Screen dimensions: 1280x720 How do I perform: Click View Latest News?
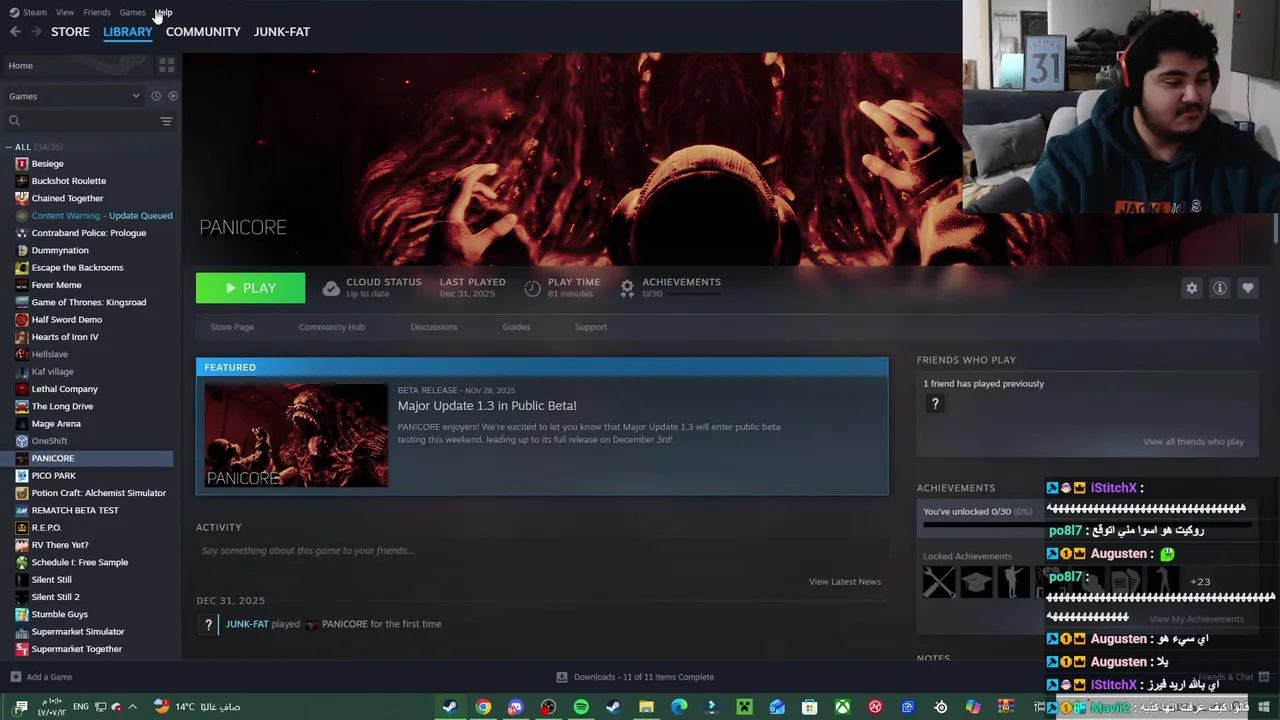pos(845,582)
